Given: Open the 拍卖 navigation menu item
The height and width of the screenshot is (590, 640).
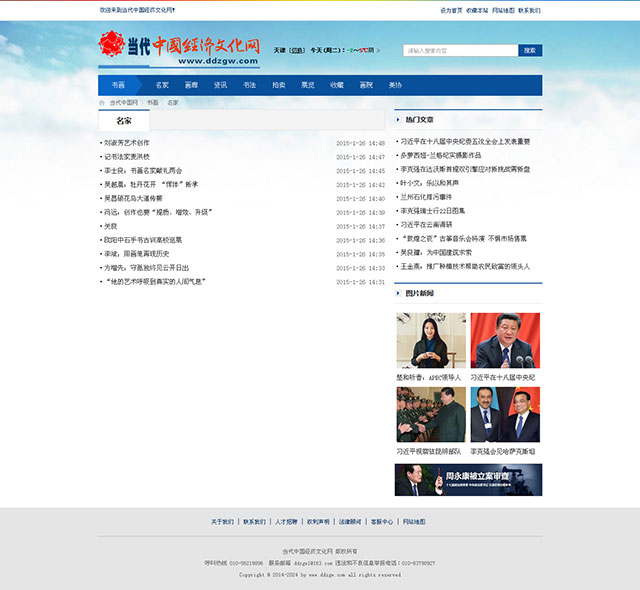Looking at the screenshot, I should point(278,85).
